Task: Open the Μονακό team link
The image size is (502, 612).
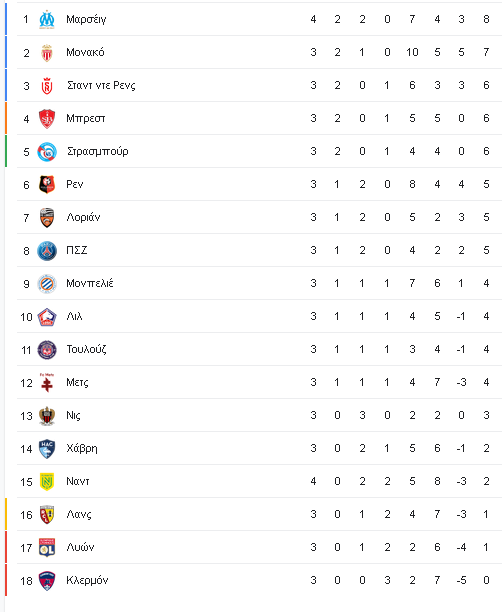Action: coord(85,52)
